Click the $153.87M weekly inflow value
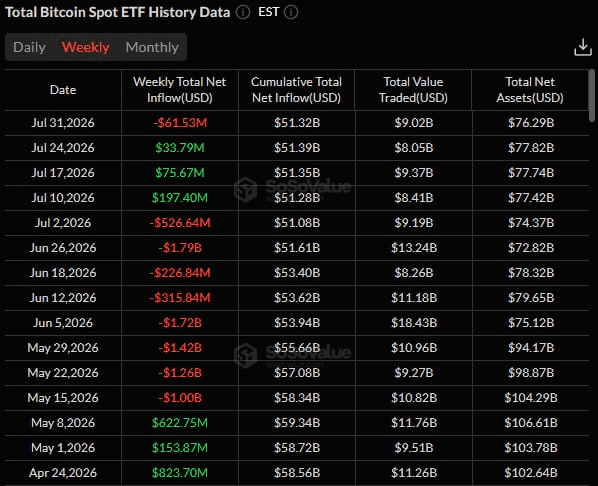The width and height of the screenshot is (598, 486). pos(180,448)
